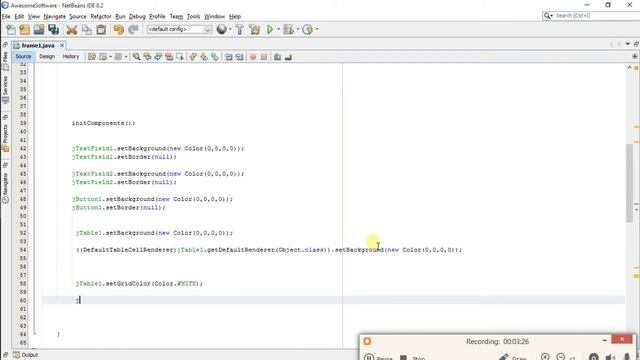Click the Save All icon
Image resolution: width=640 pixels, height=360 pixels.
tap(53, 29)
